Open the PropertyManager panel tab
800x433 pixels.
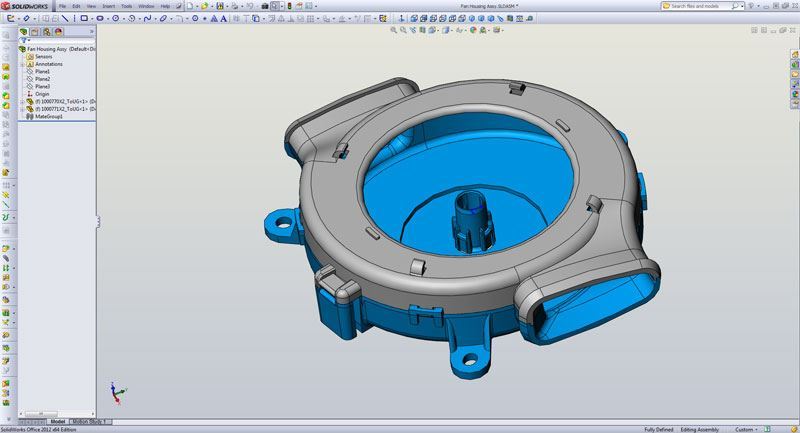[35, 32]
